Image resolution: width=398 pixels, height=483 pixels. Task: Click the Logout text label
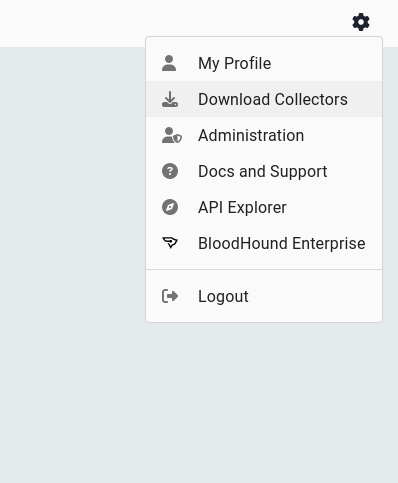223,296
